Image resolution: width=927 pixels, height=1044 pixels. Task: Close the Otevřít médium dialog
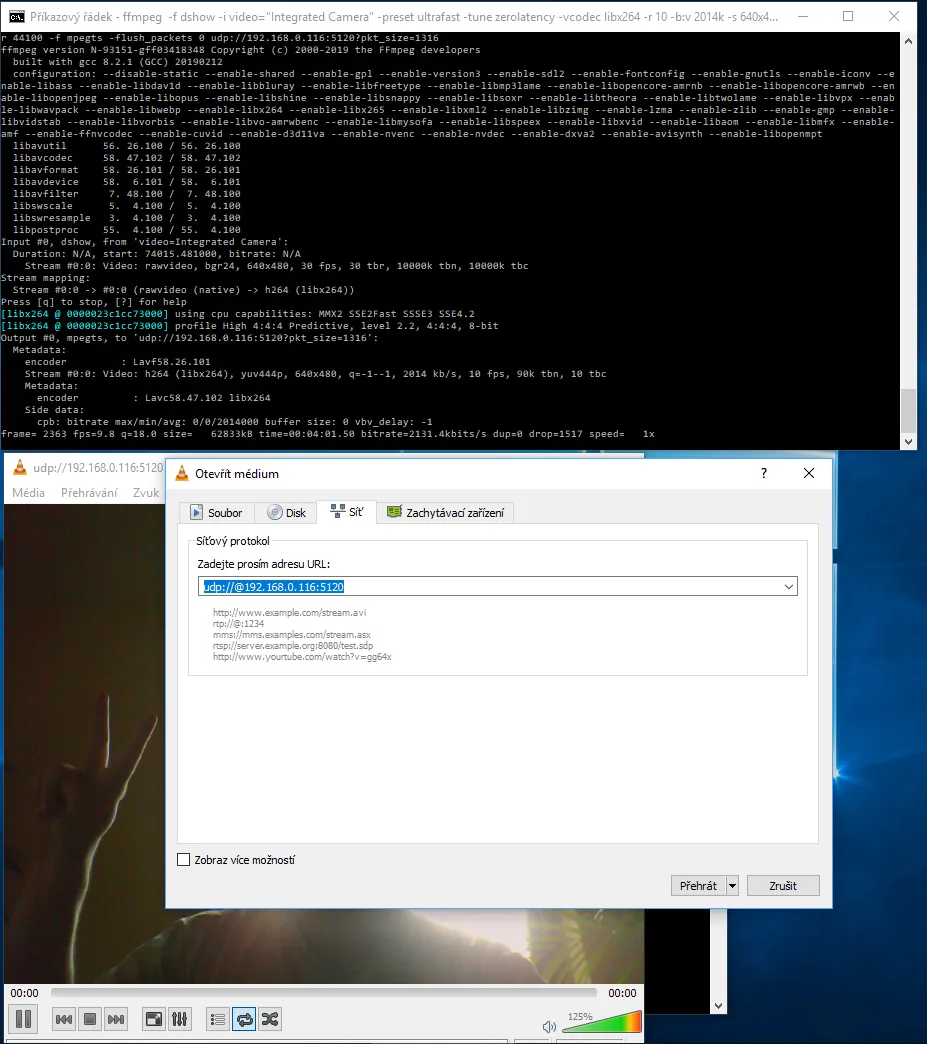[809, 473]
